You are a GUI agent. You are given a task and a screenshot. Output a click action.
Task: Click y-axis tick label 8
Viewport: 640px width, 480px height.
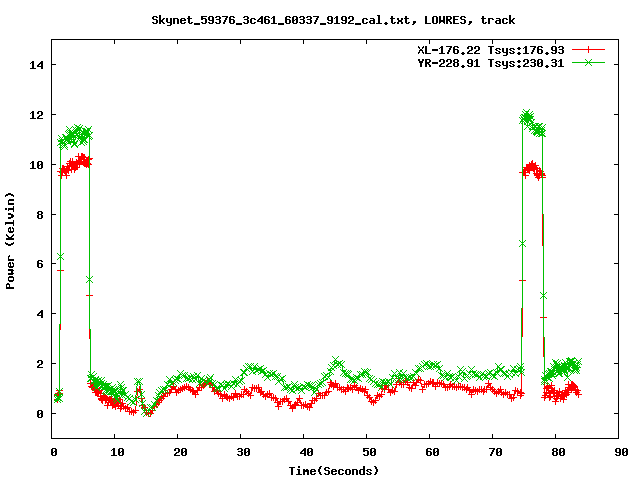pos(40,215)
